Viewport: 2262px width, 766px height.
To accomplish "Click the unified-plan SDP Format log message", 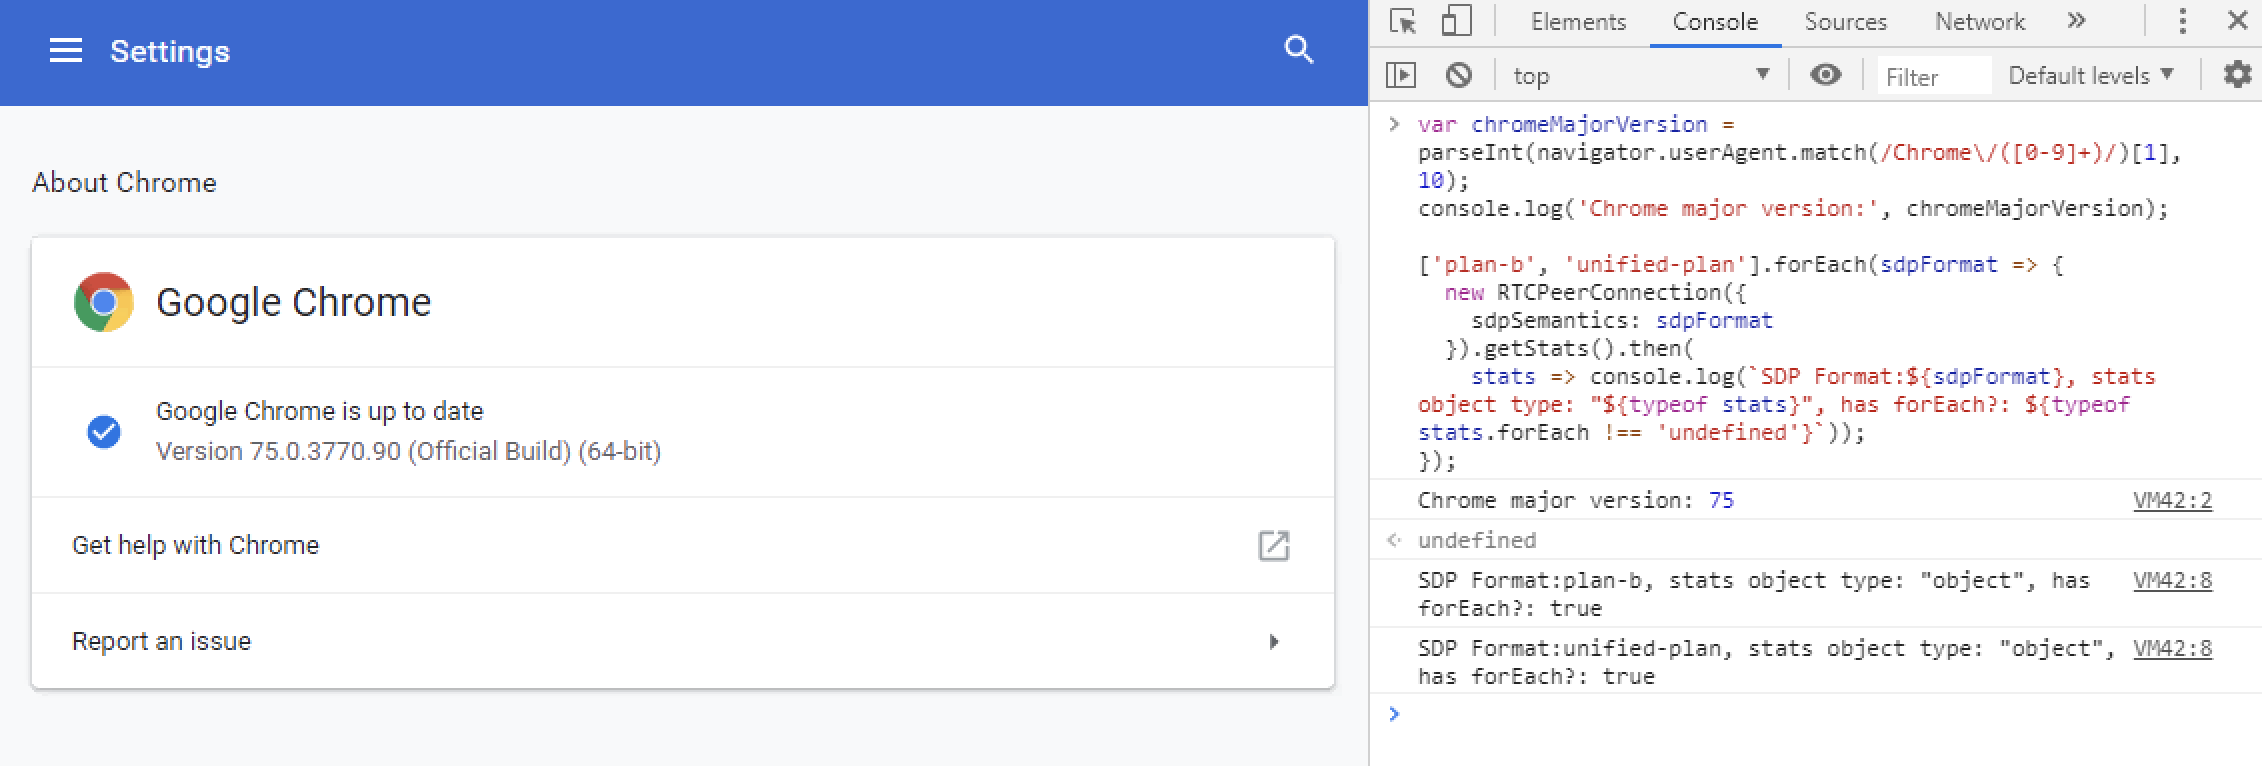I will [1767, 662].
